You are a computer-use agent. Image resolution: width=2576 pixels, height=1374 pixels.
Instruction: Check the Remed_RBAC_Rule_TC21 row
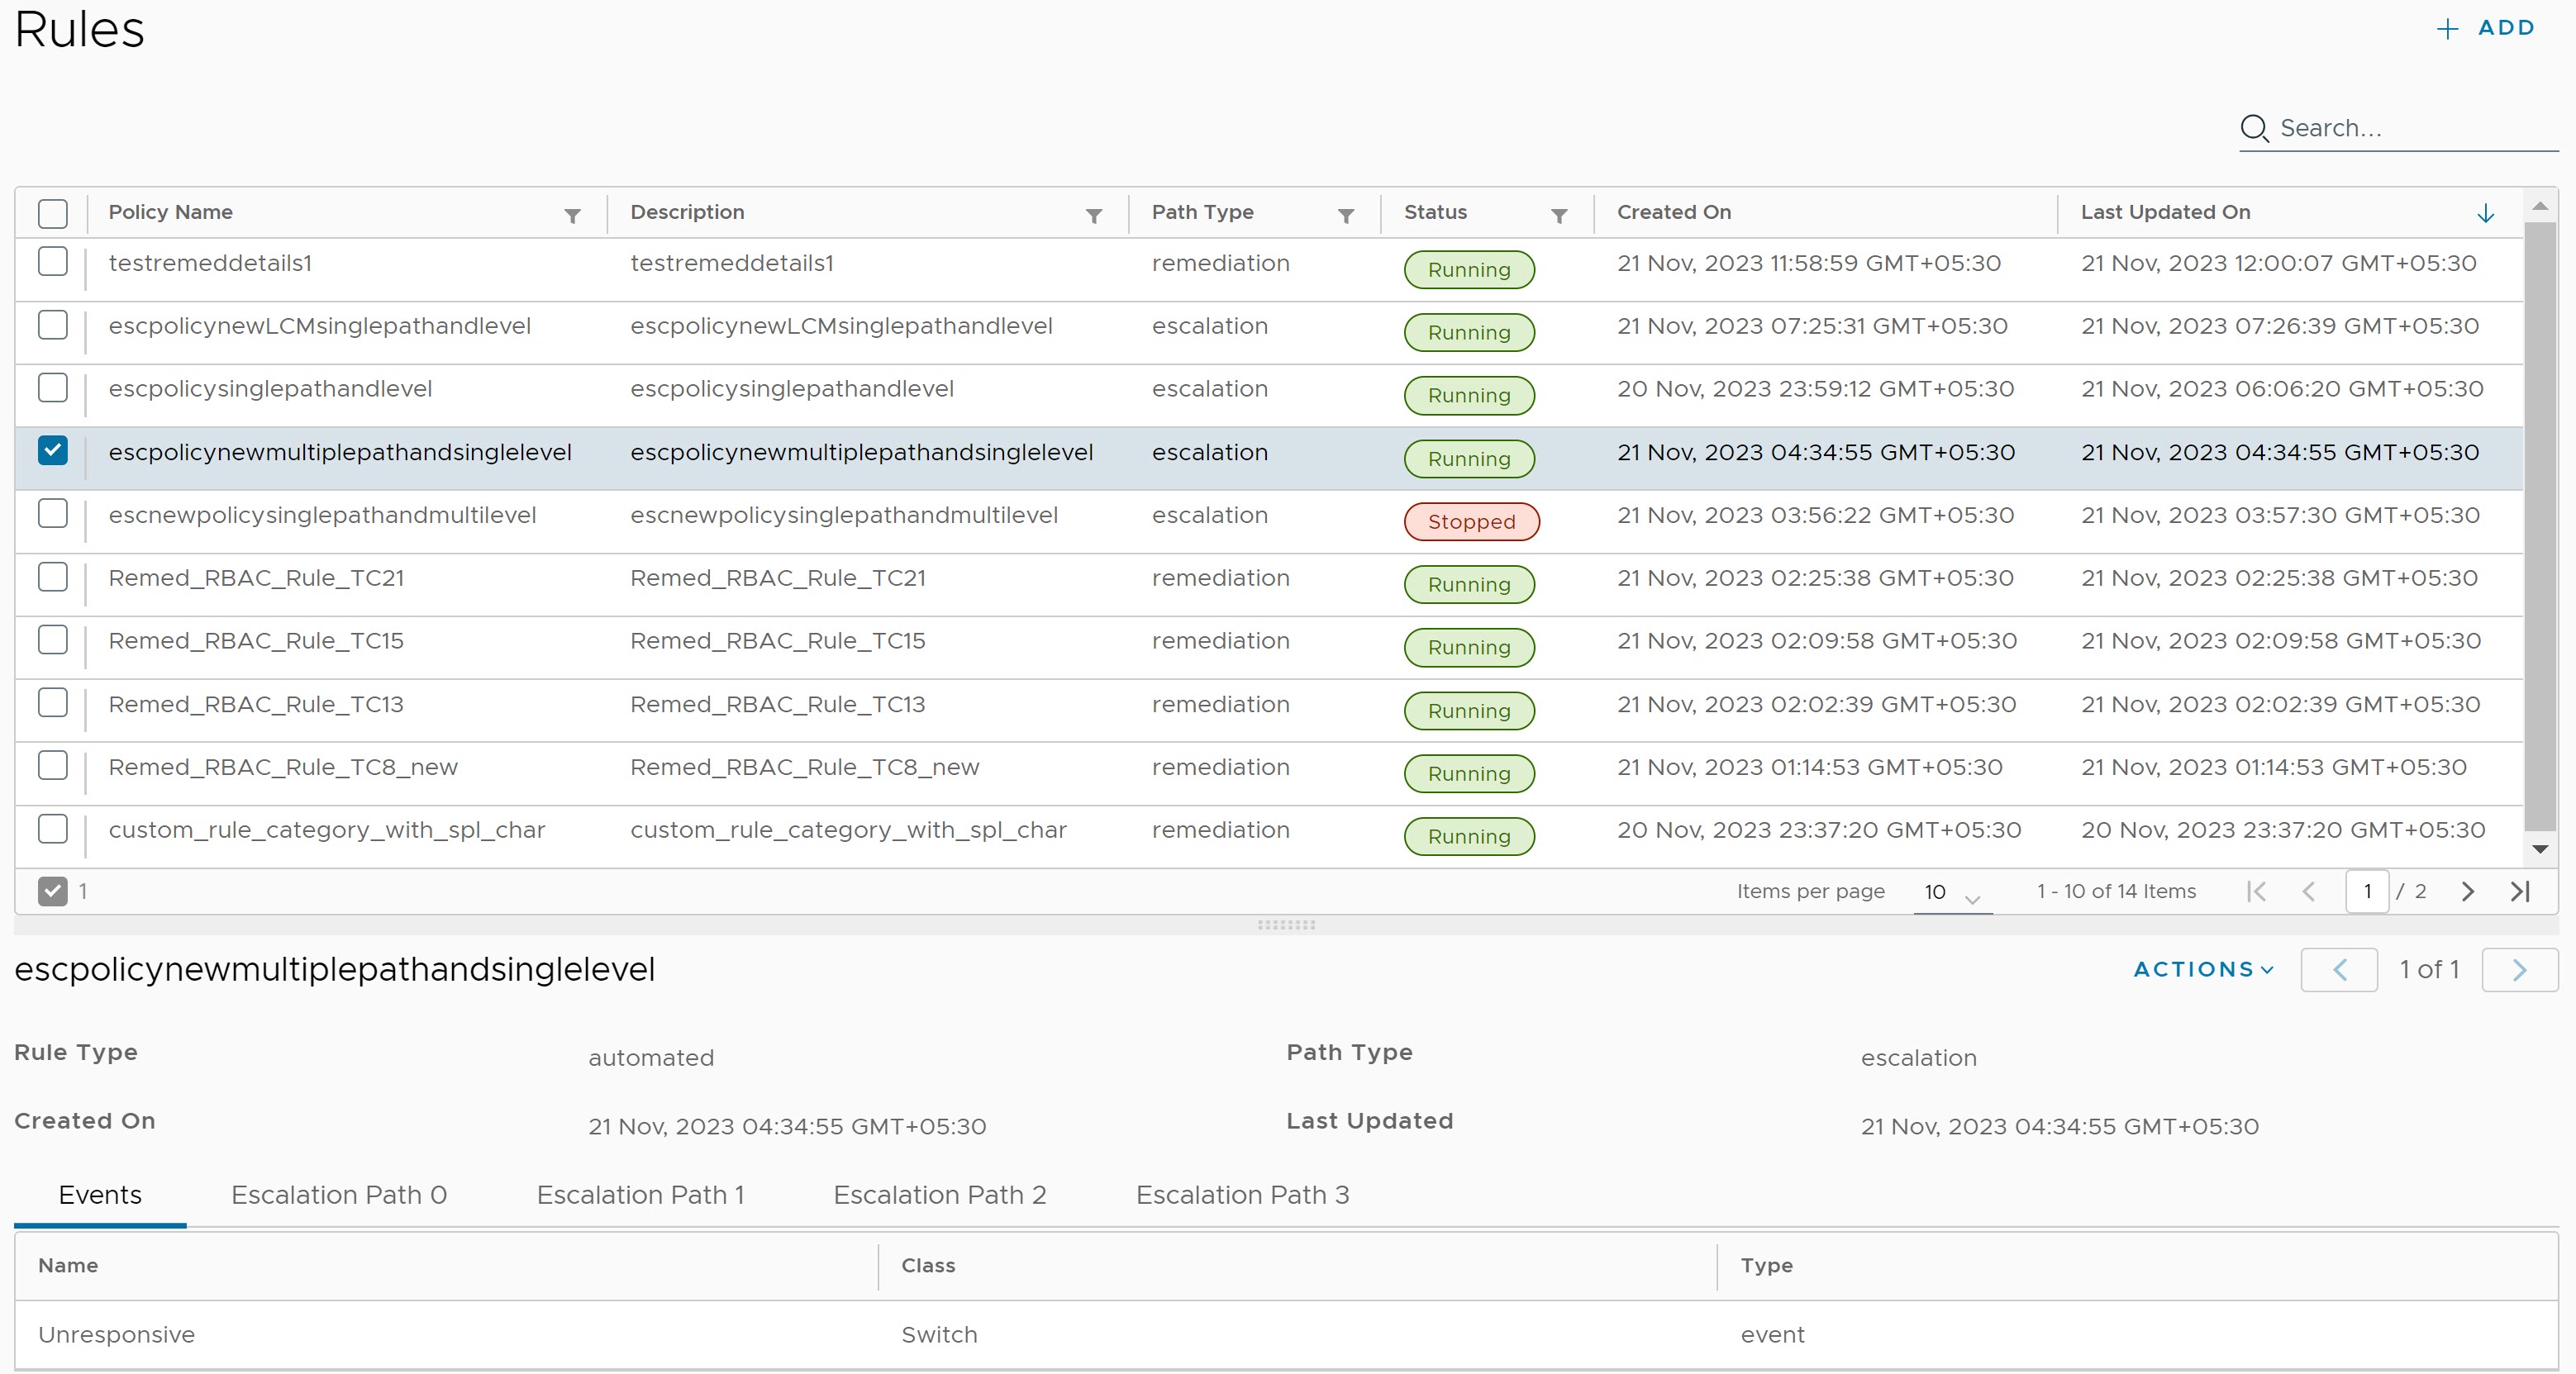point(52,577)
